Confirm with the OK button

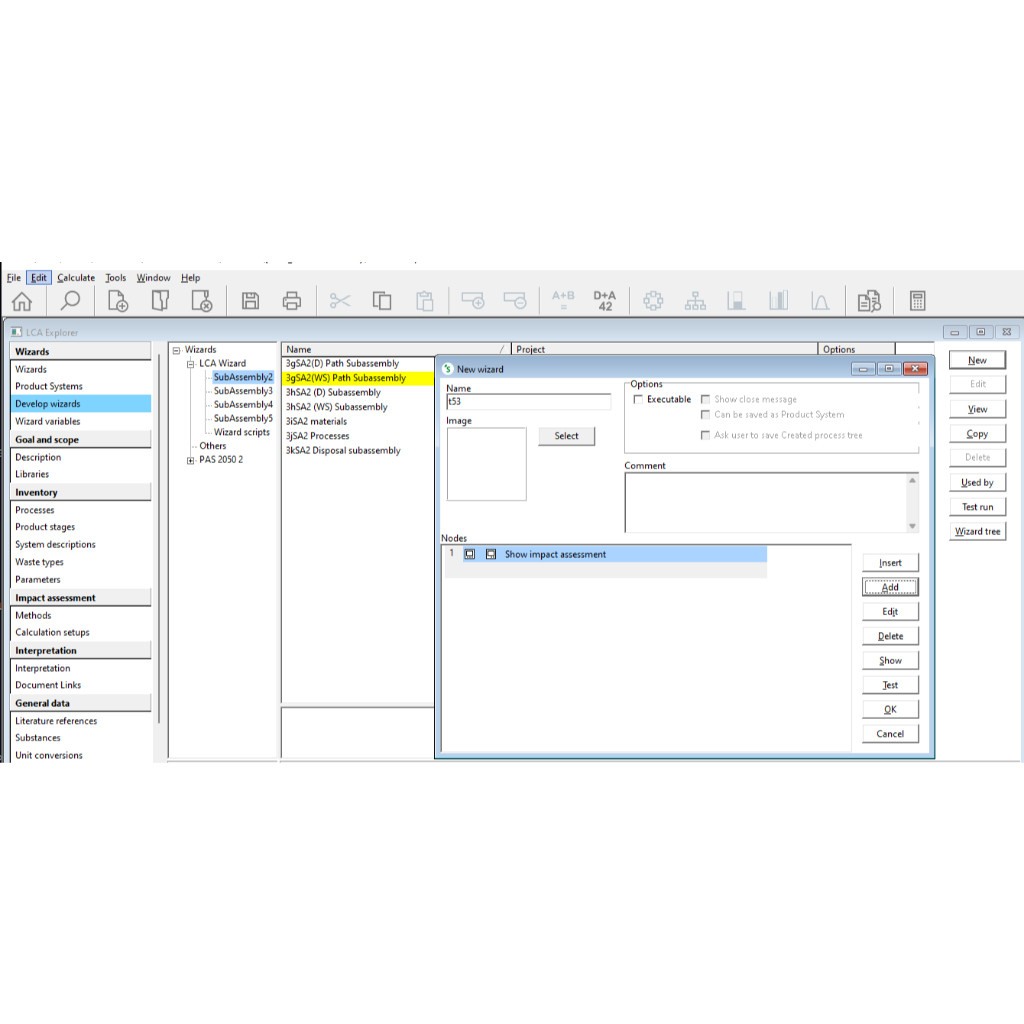(x=890, y=709)
